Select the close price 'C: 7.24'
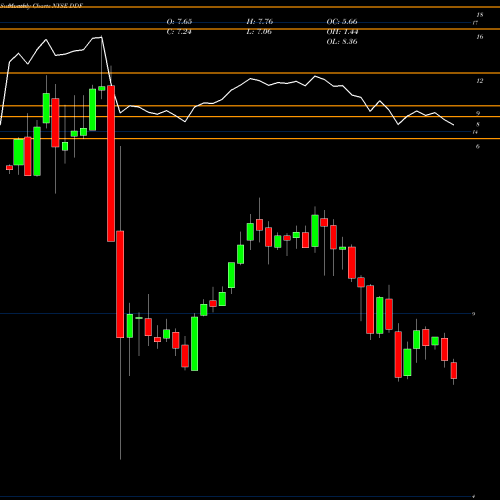This screenshot has width=500, height=500. [x=179, y=32]
